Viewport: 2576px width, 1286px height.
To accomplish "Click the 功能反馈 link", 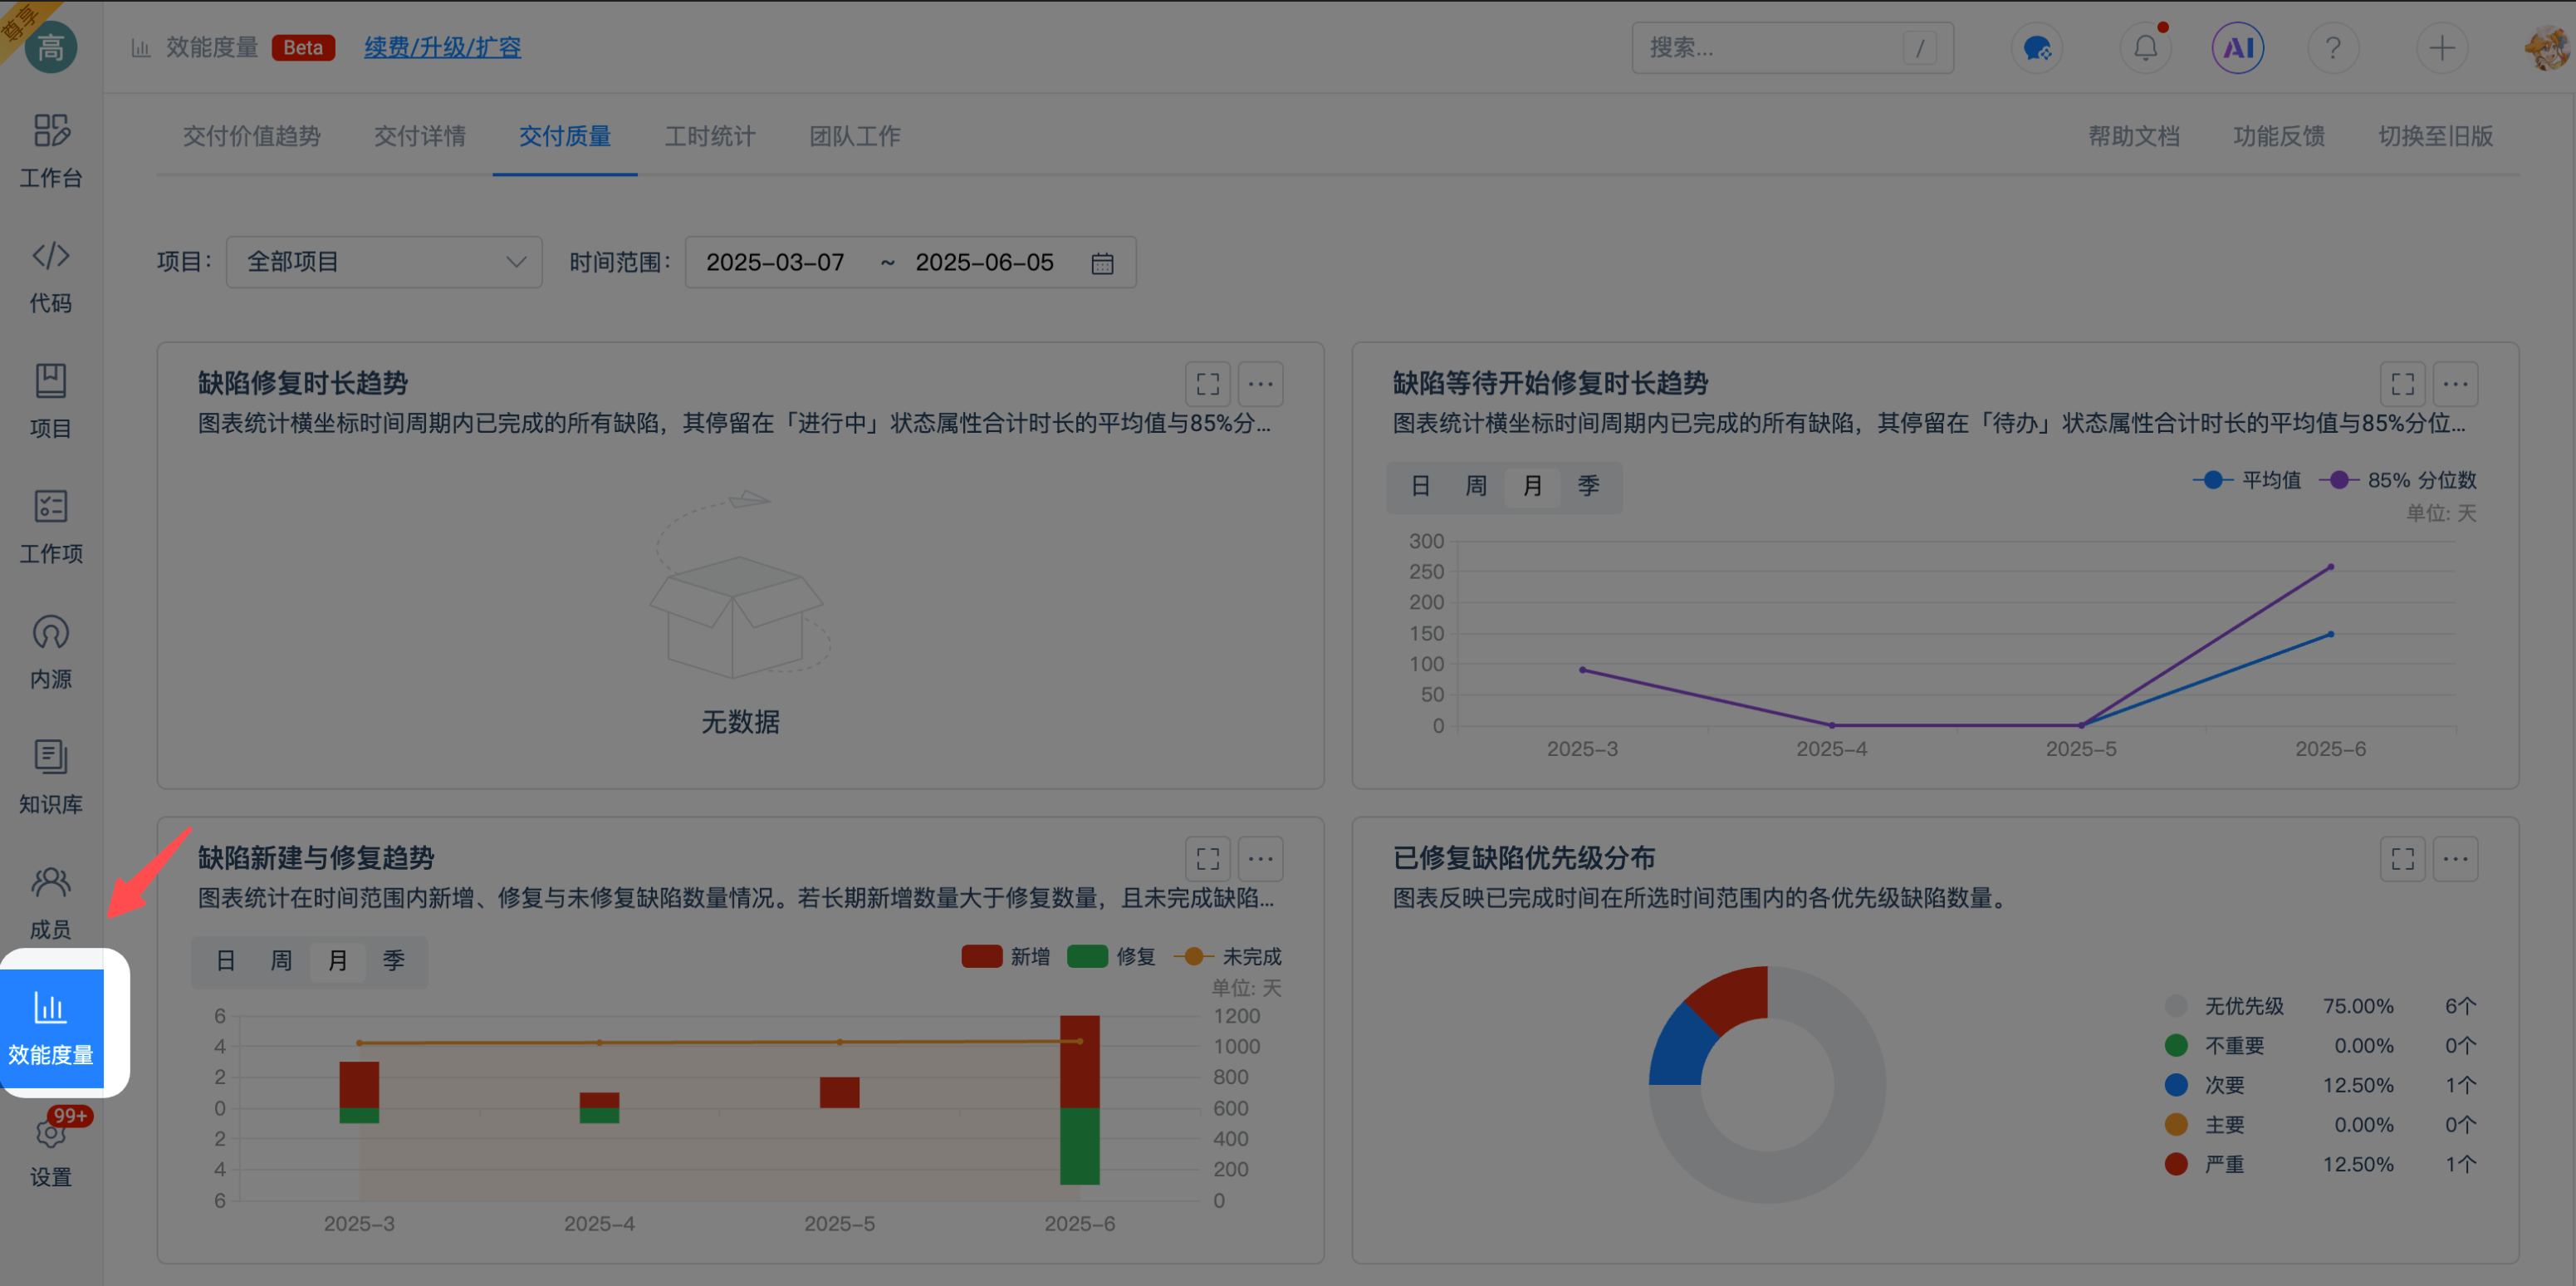I will click(x=2279, y=136).
